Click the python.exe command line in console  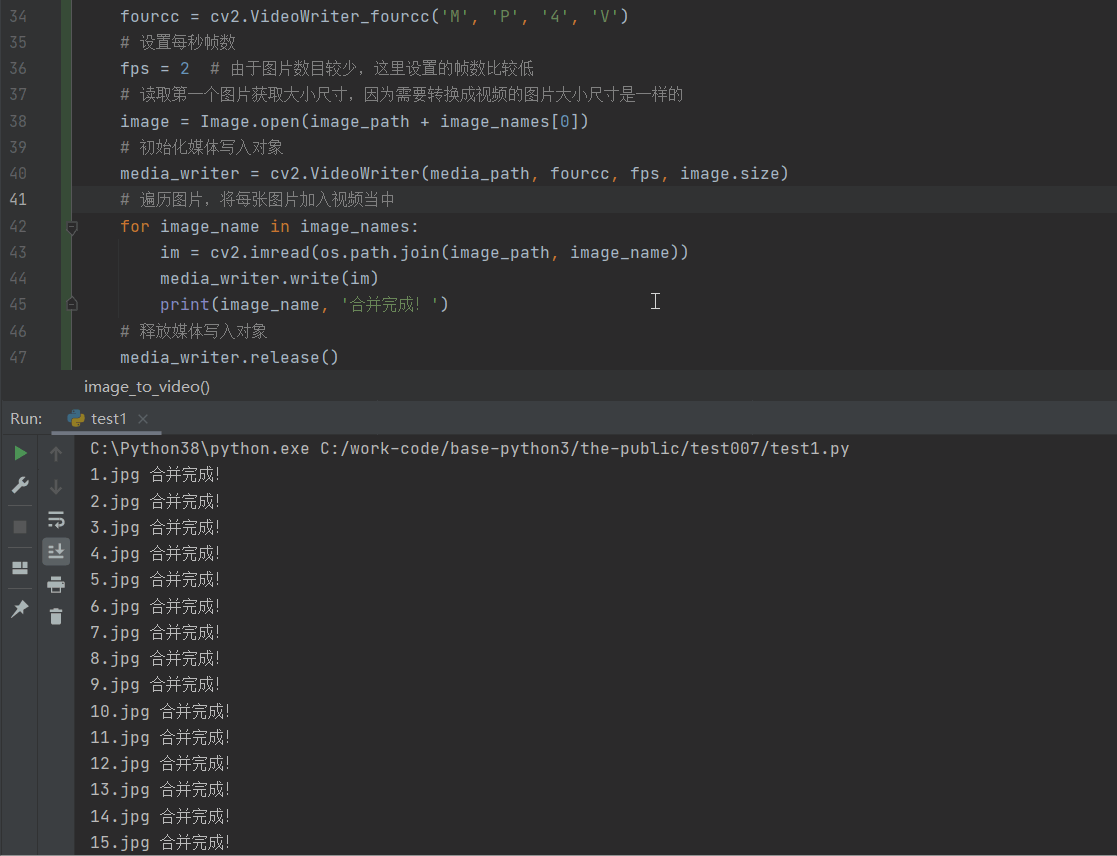click(x=469, y=449)
